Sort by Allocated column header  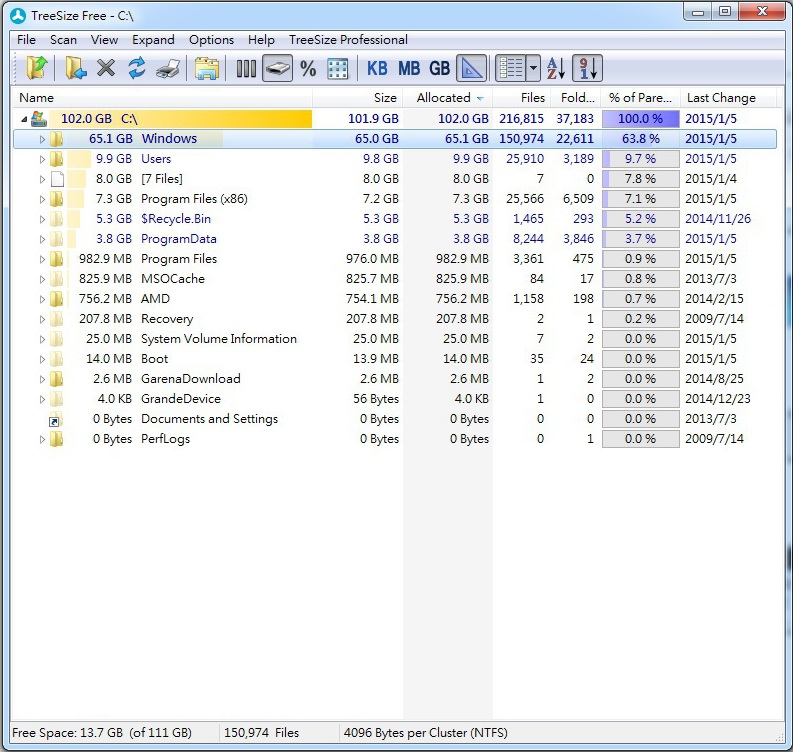click(x=443, y=98)
